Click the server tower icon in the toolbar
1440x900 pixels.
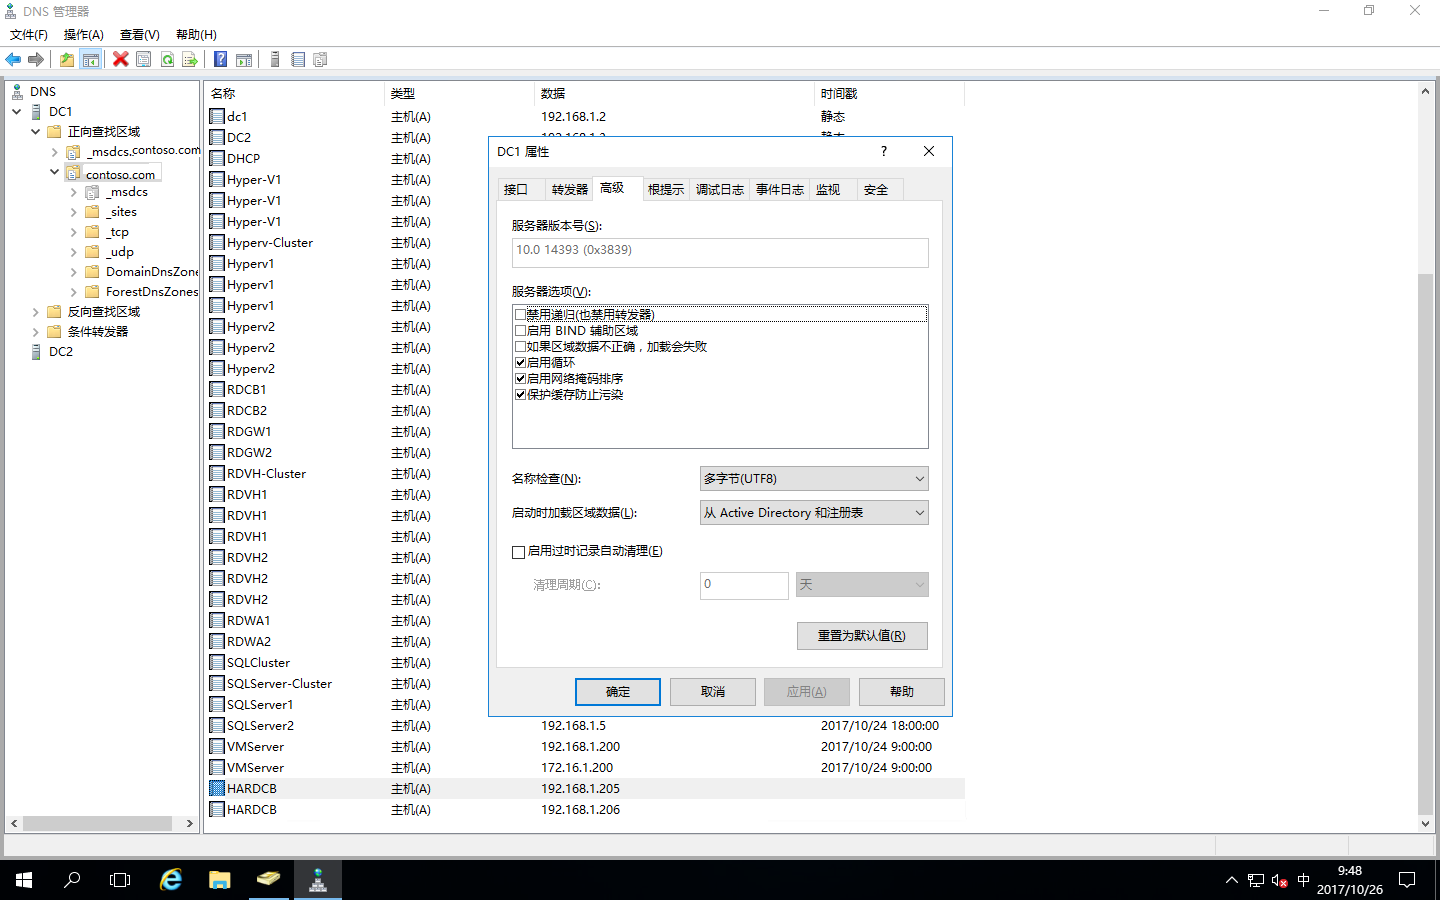[x=275, y=60]
